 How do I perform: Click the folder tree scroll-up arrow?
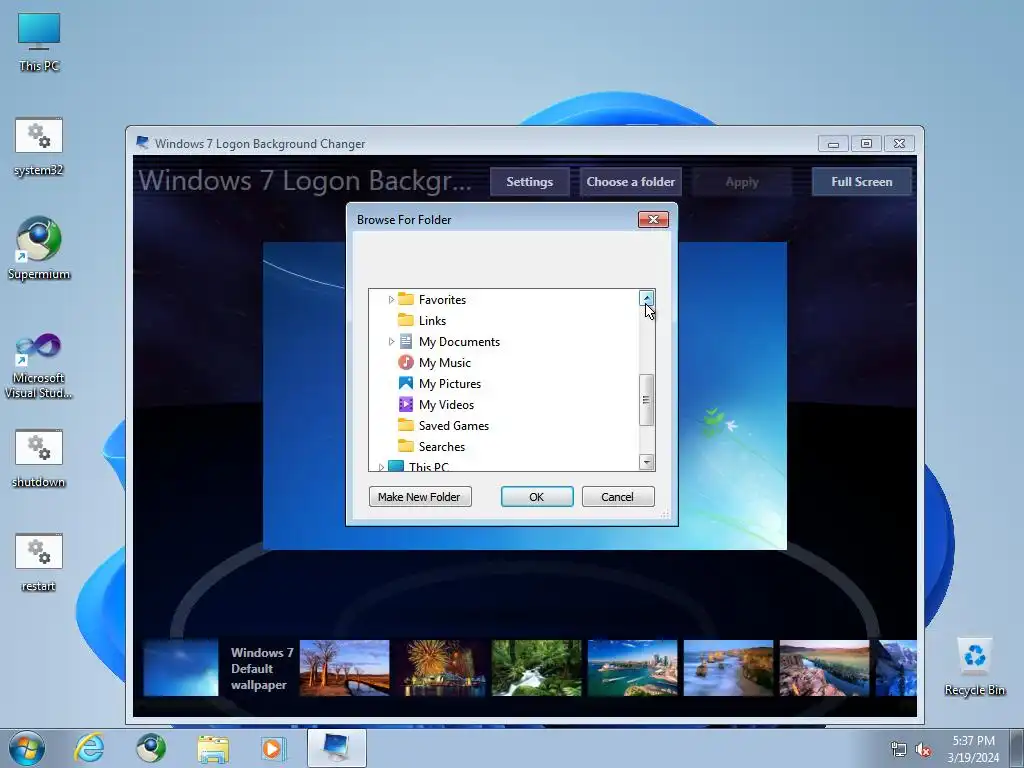point(647,298)
